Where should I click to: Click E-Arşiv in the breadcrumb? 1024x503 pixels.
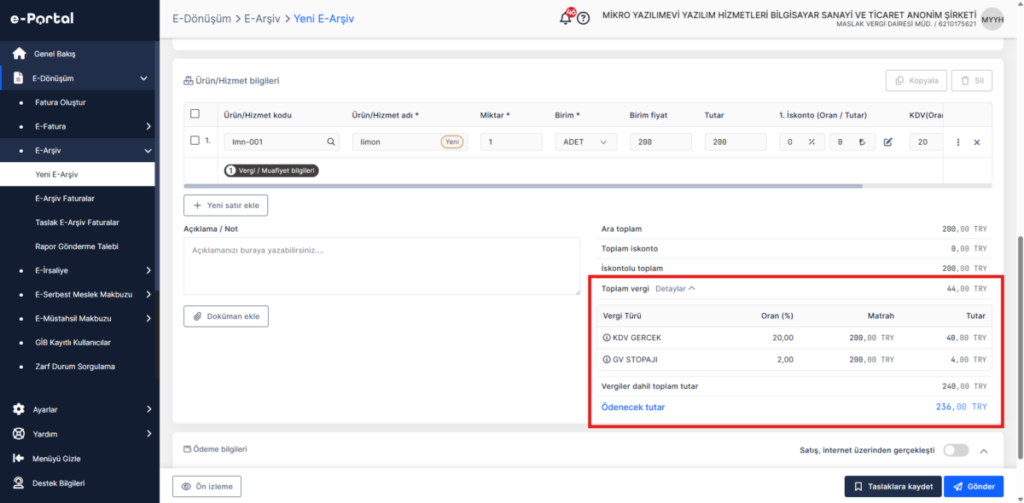tap(263, 19)
